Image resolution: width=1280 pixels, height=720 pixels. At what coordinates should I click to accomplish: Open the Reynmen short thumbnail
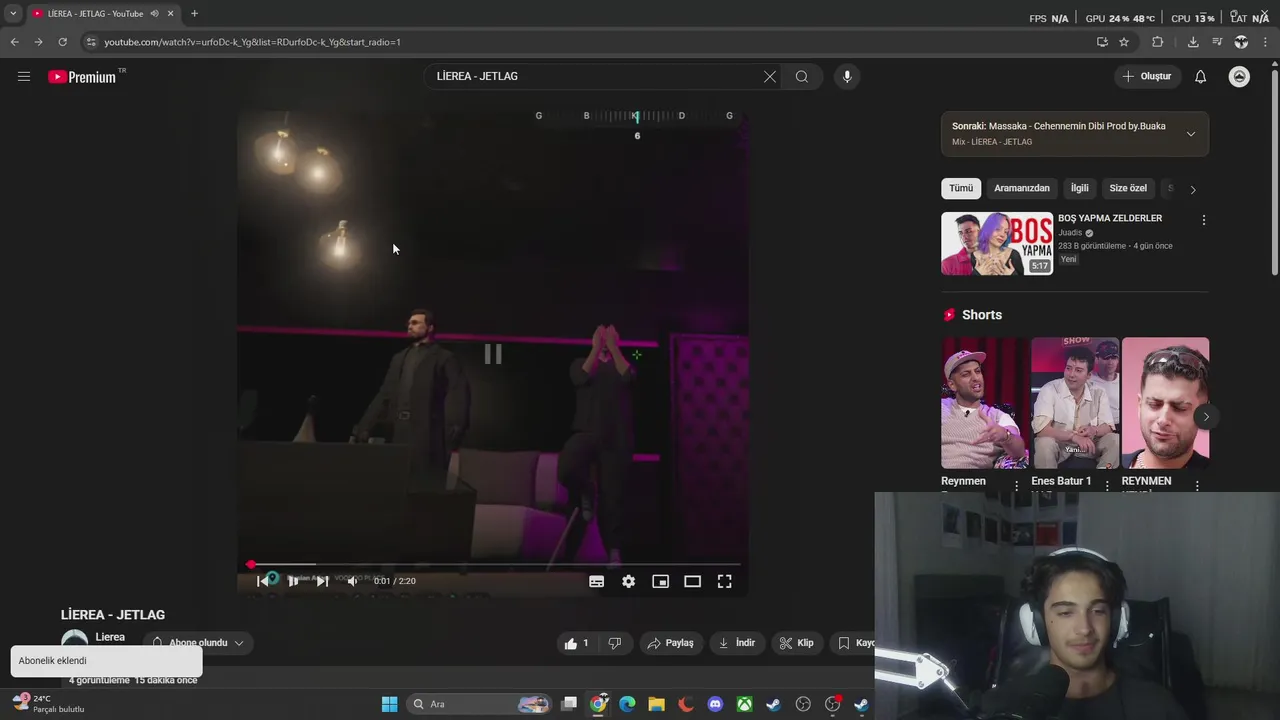(985, 403)
